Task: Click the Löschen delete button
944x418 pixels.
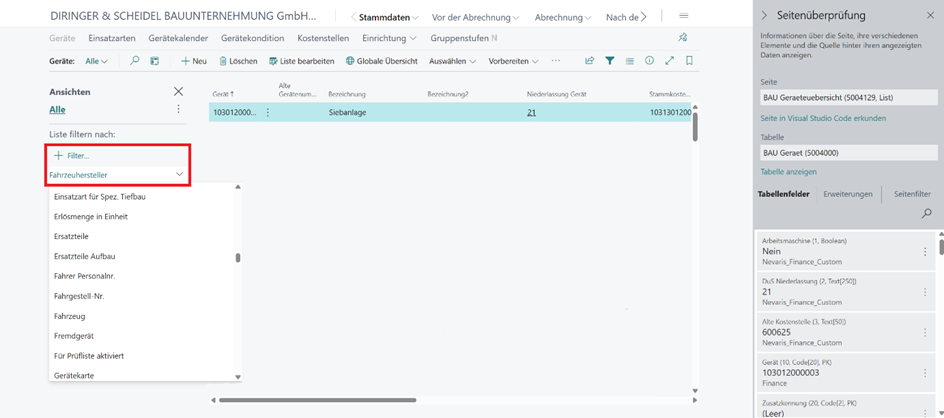Action: [238, 61]
